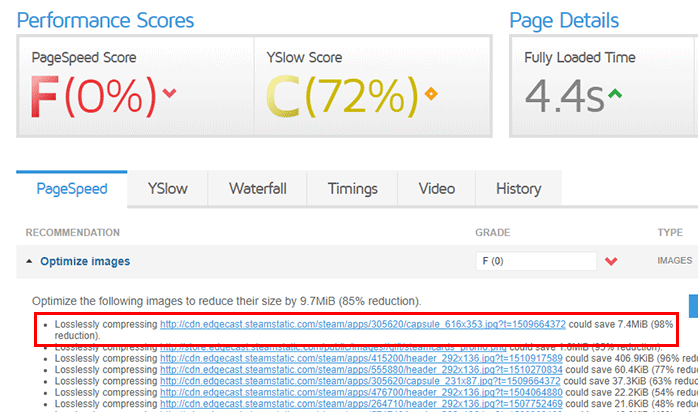Image resolution: width=698 pixels, height=412 pixels.
Task: Open the History tab
Action: tap(519, 189)
